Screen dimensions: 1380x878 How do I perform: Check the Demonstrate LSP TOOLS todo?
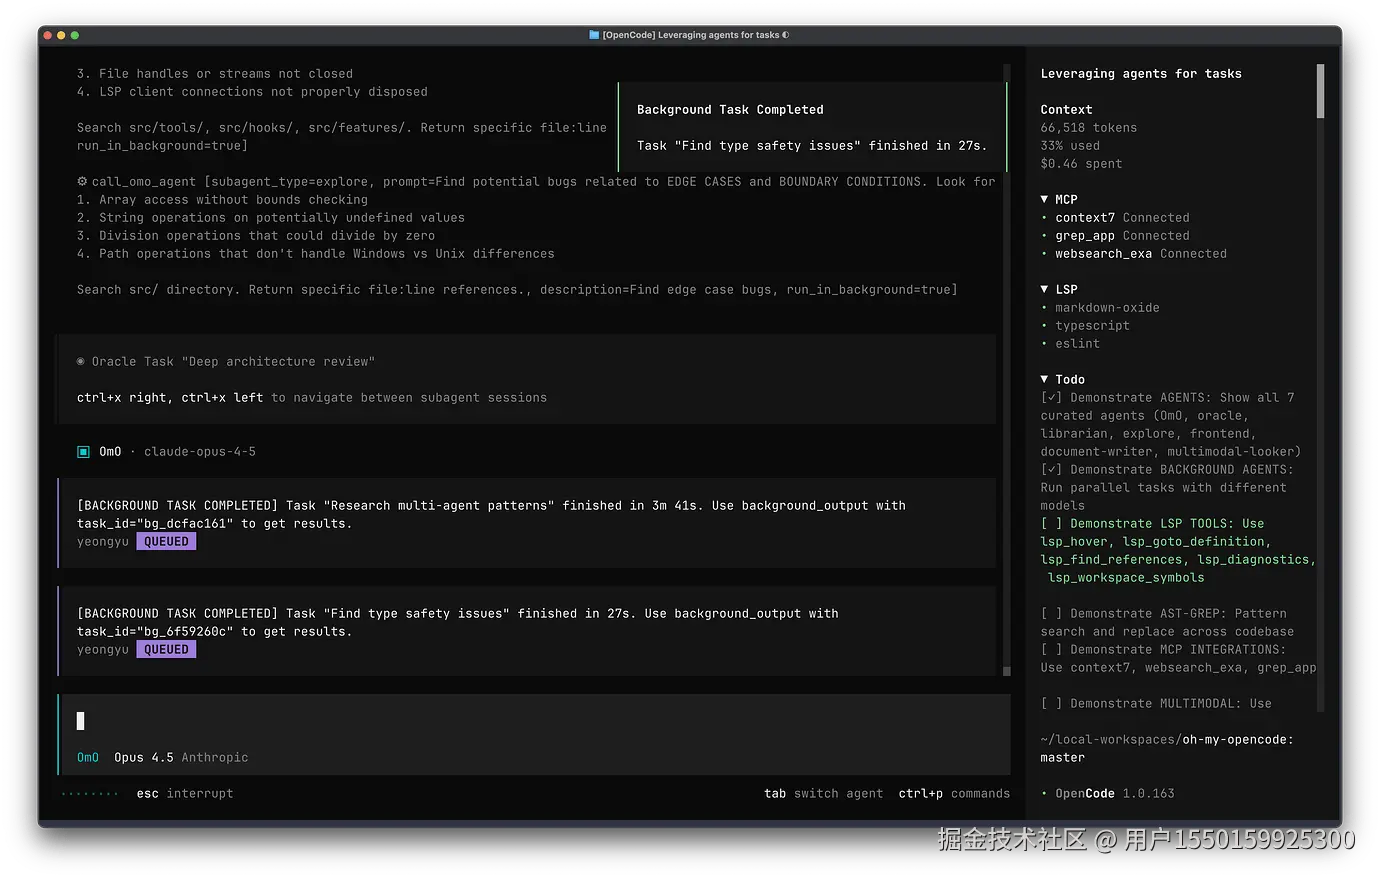coord(1051,524)
